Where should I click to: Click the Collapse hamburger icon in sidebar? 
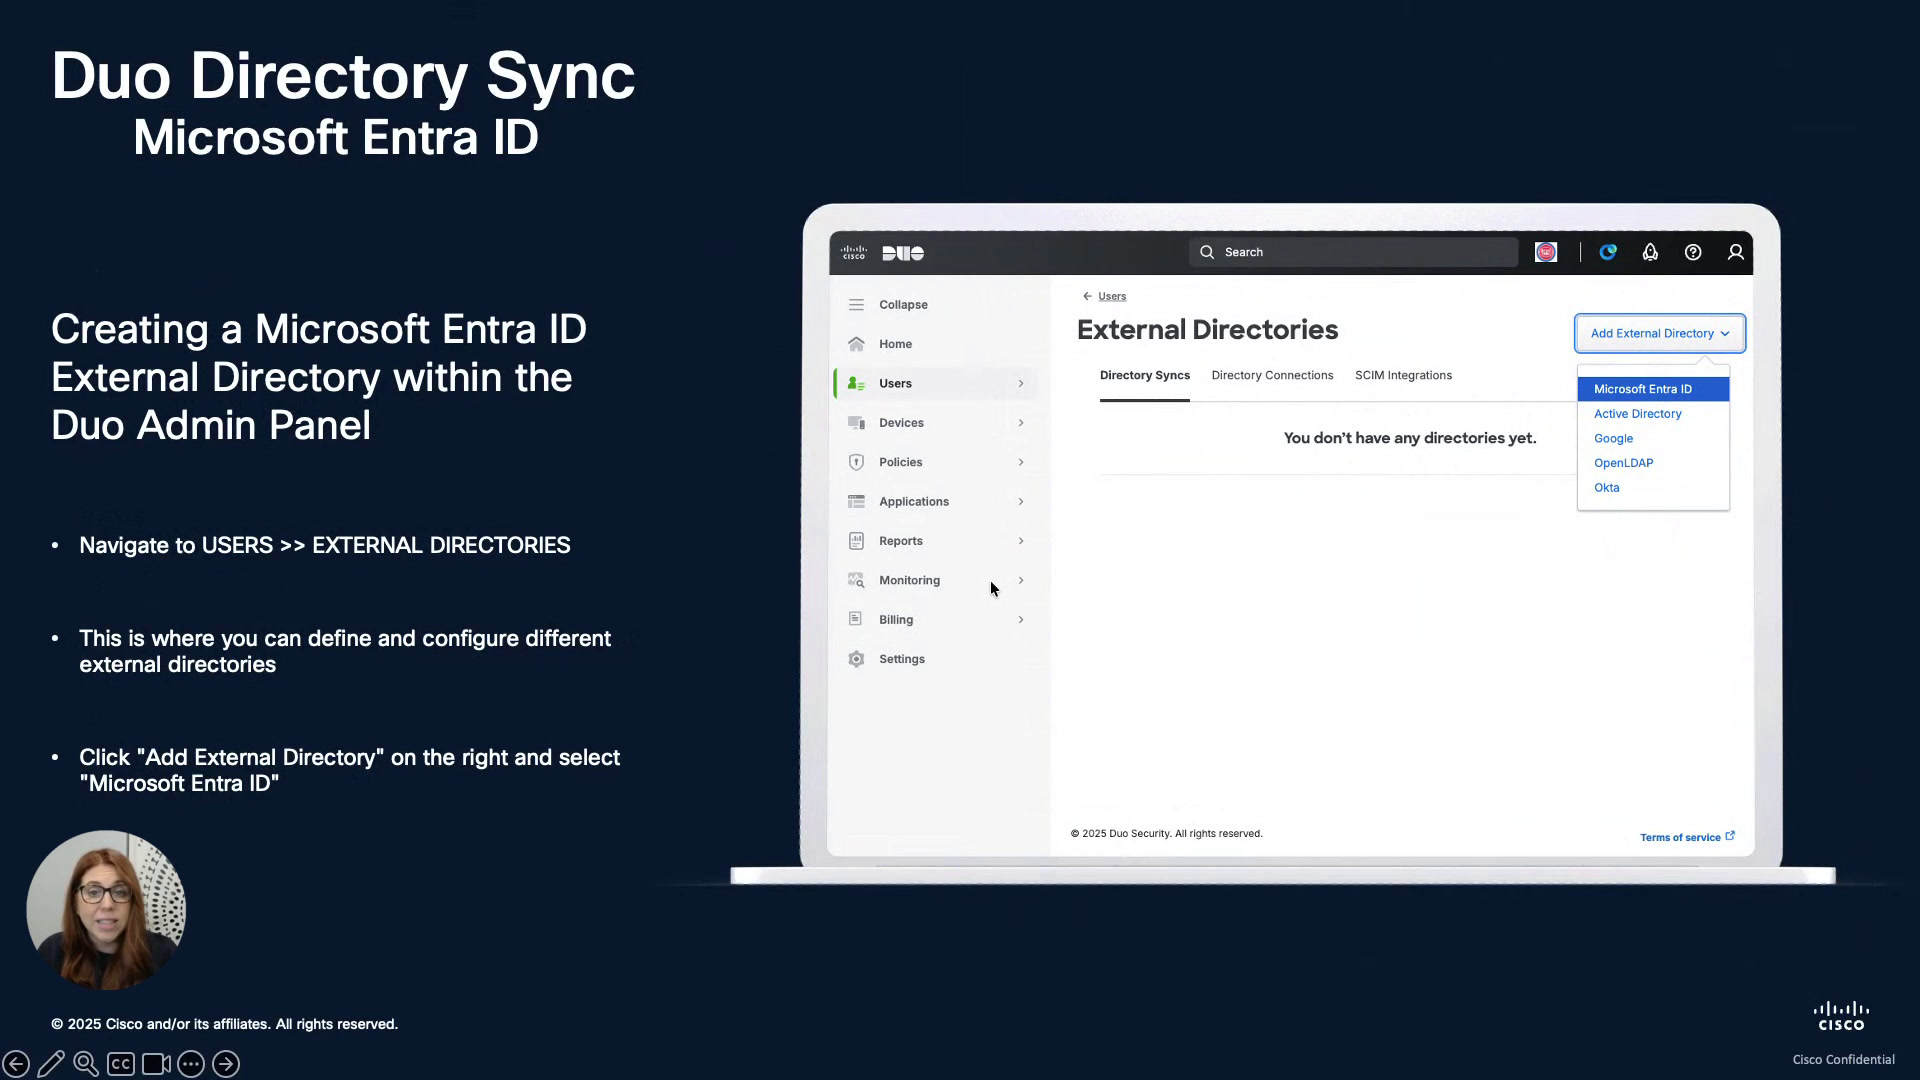click(x=856, y=305)
